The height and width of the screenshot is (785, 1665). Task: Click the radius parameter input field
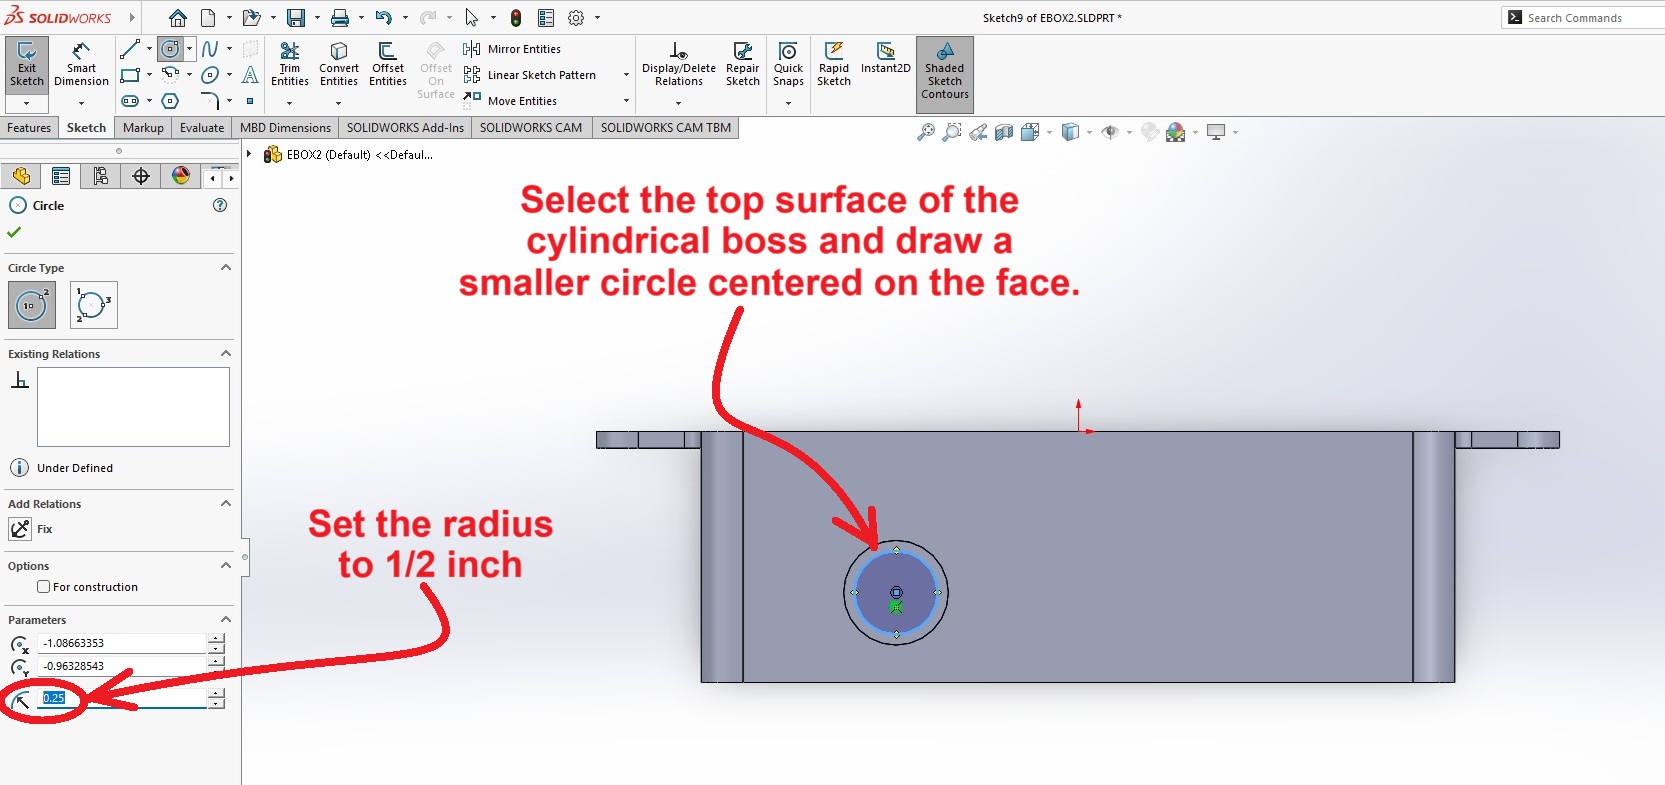coord(122,698)
